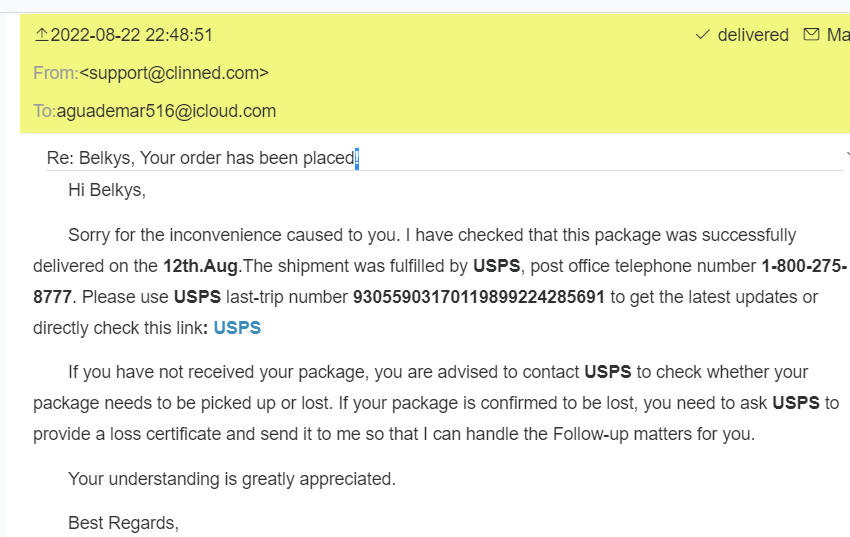This screenshot has width=850, height=537.
Task: Click the sender address support@clinned.com
Action: 174,73
